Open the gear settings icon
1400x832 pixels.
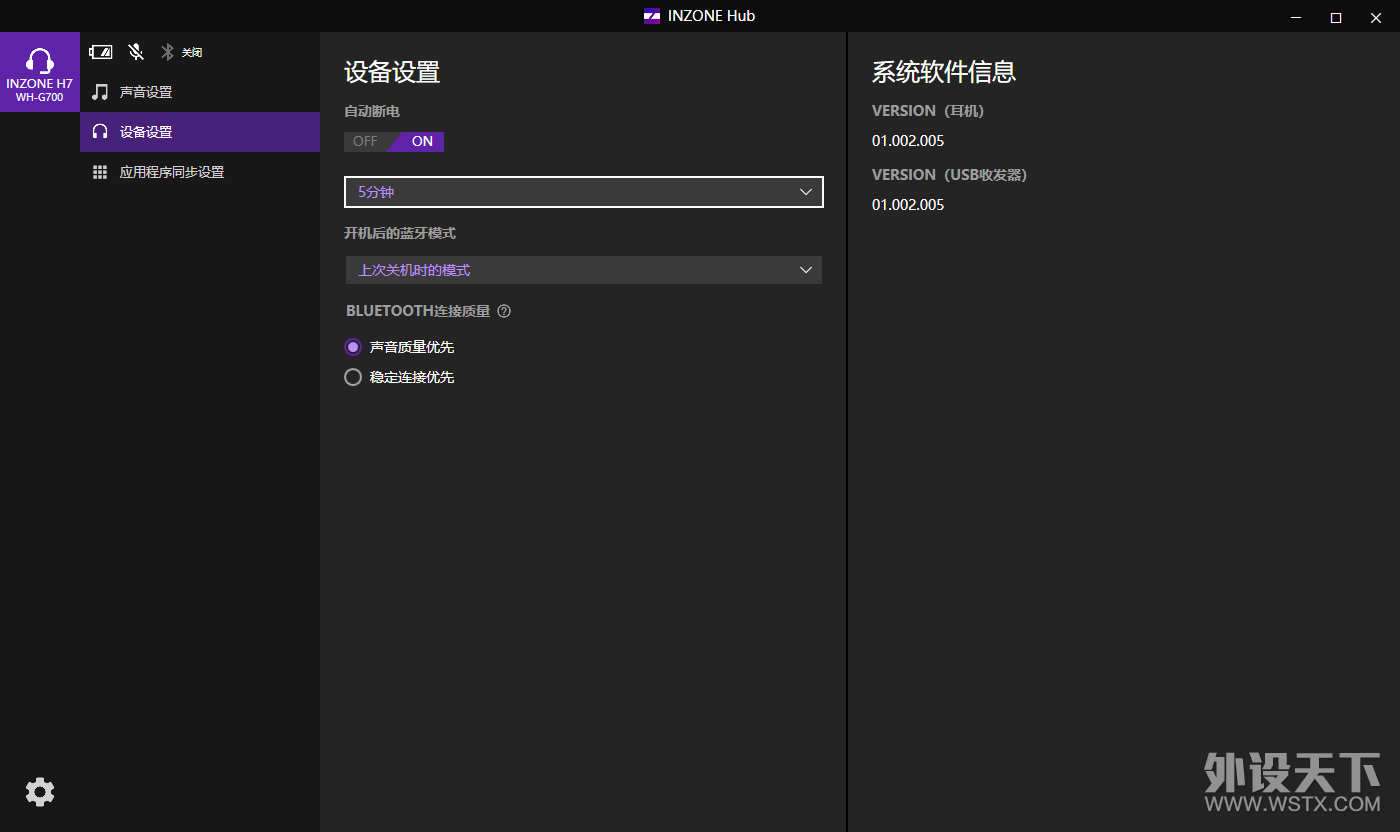point(40,792)
